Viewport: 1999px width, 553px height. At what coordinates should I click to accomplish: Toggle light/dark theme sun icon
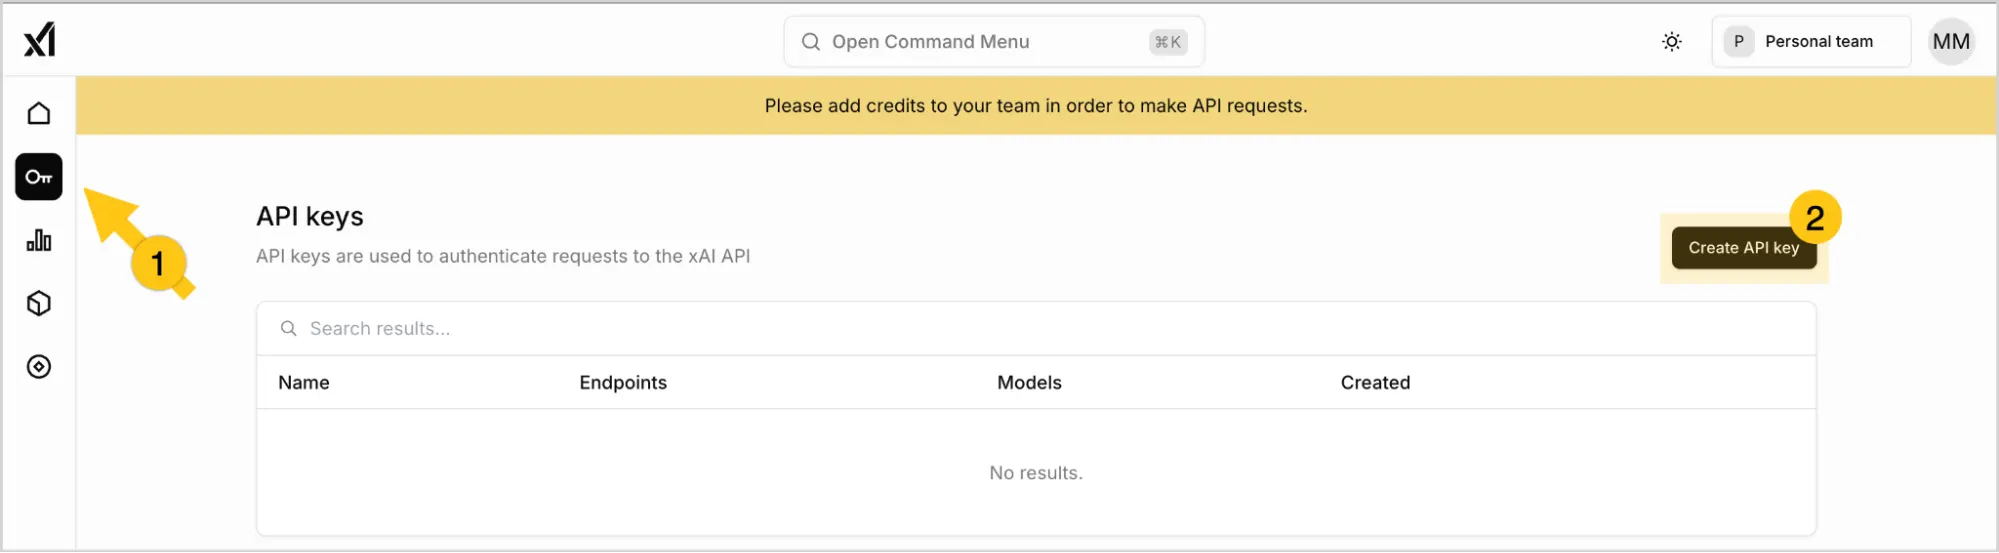tap(1672, 42)
